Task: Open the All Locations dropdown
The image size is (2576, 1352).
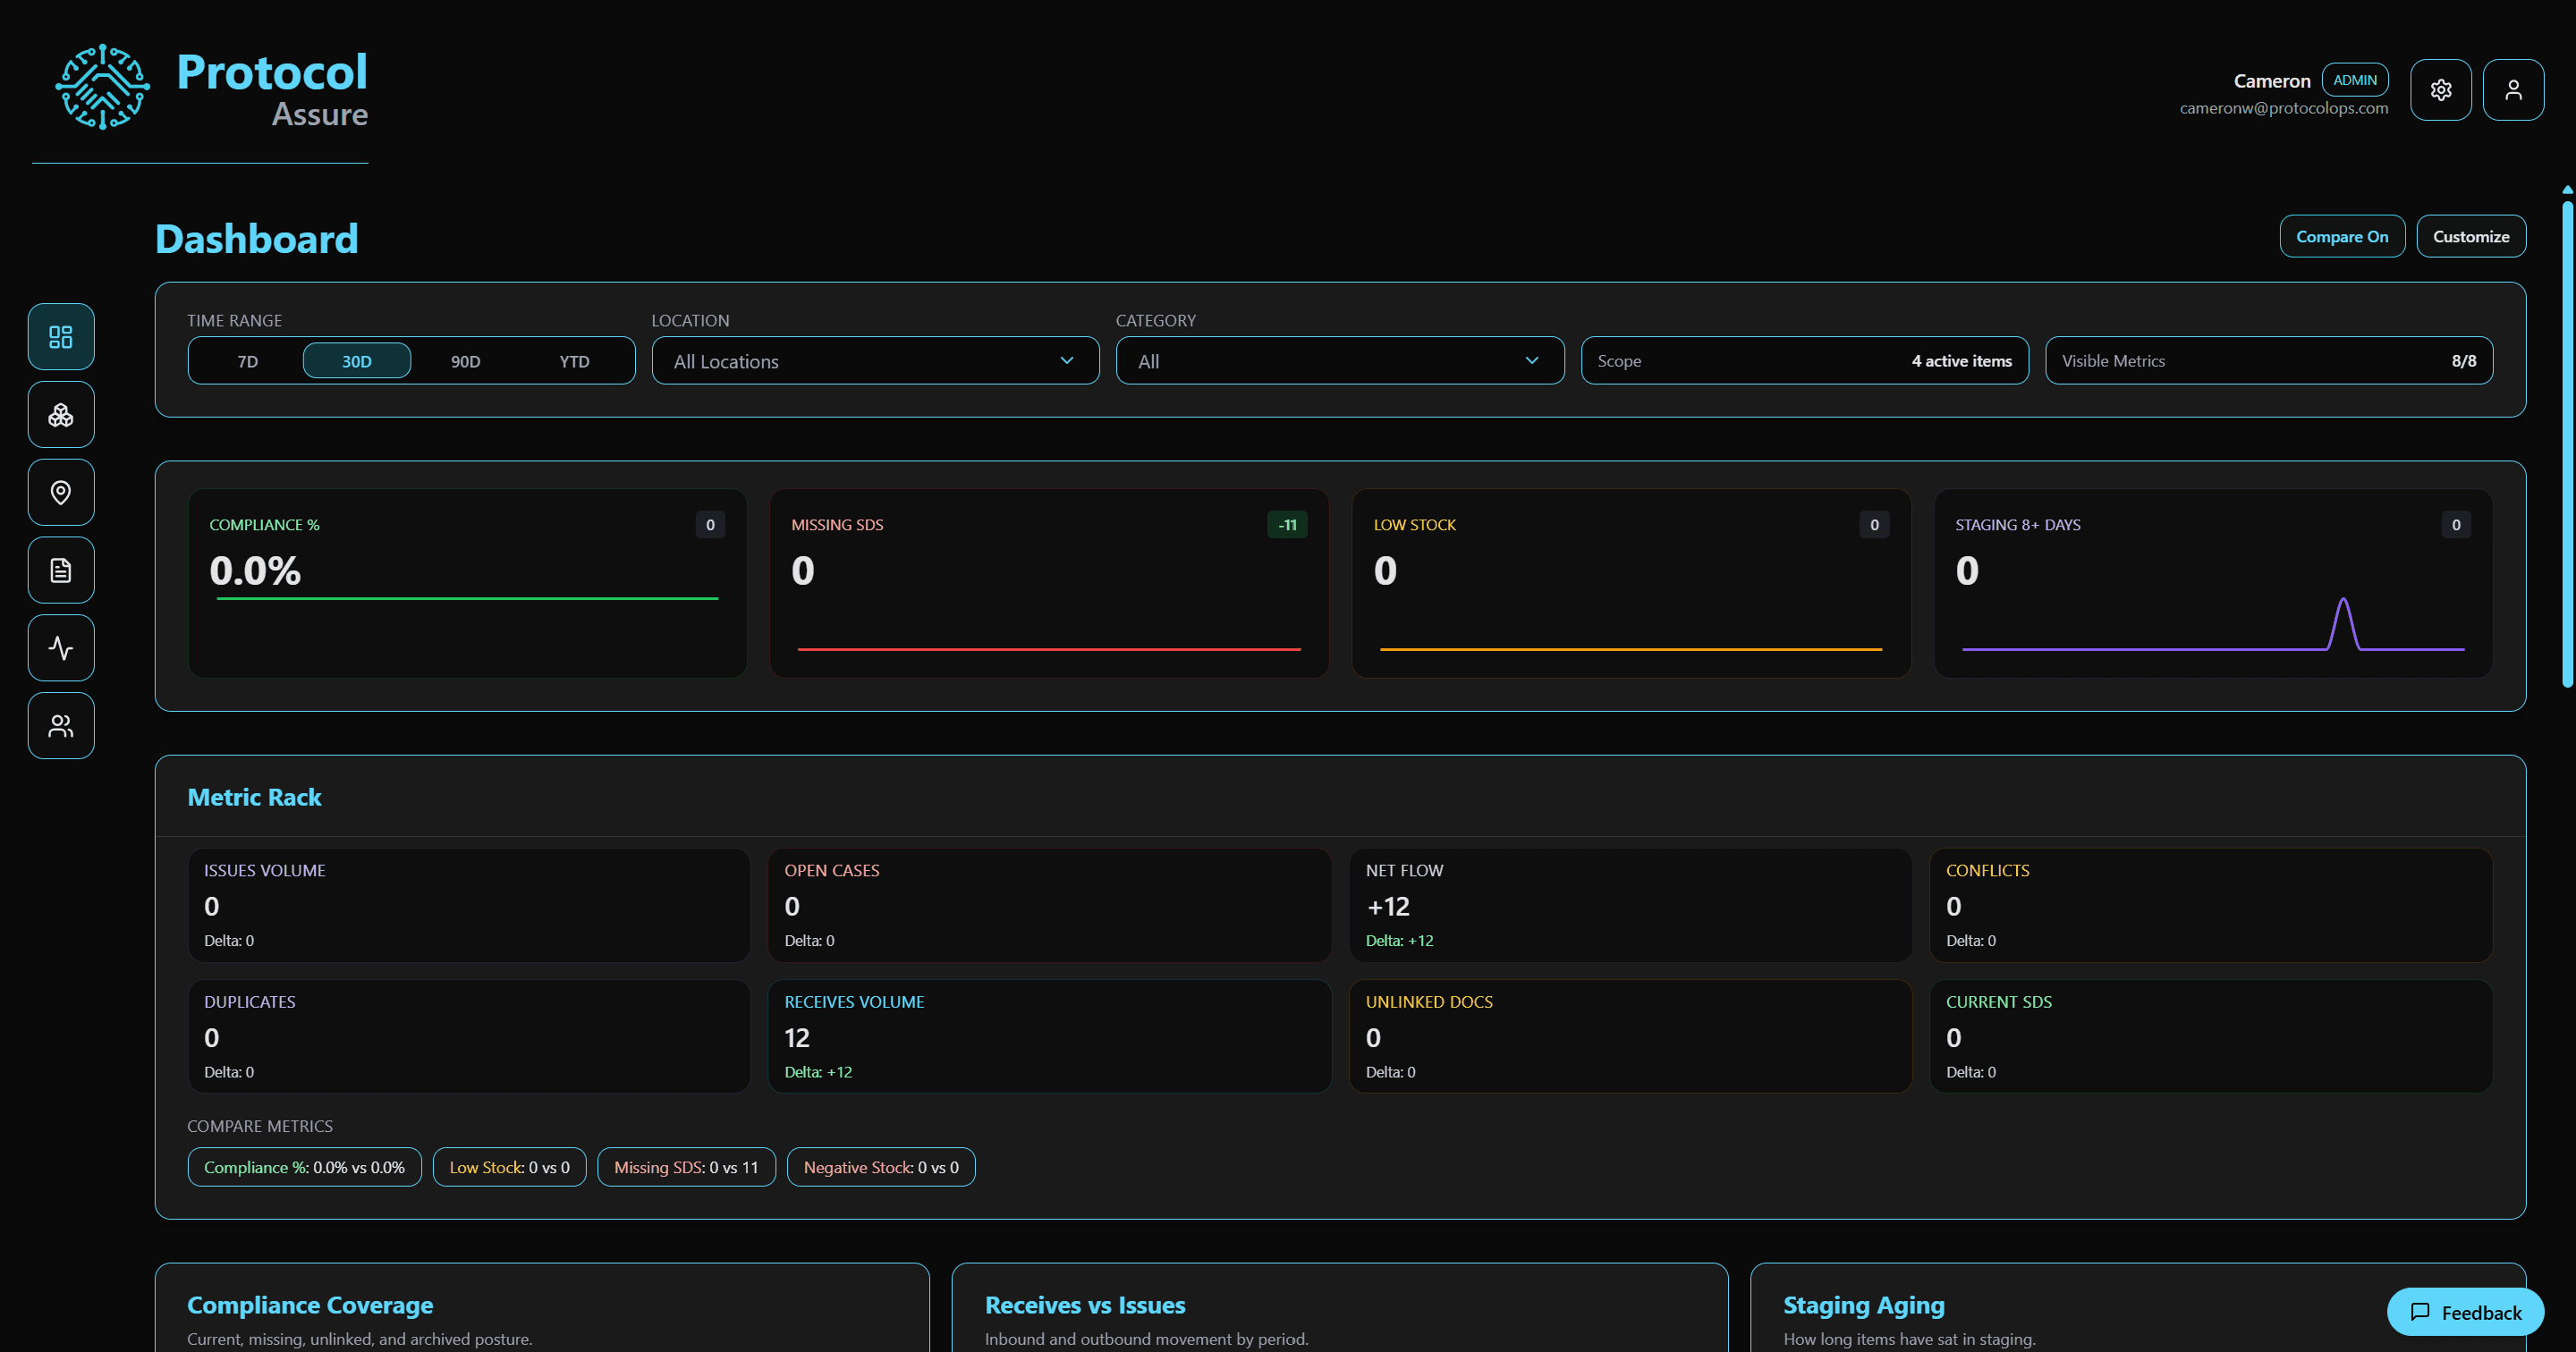Action: point(874,361)
